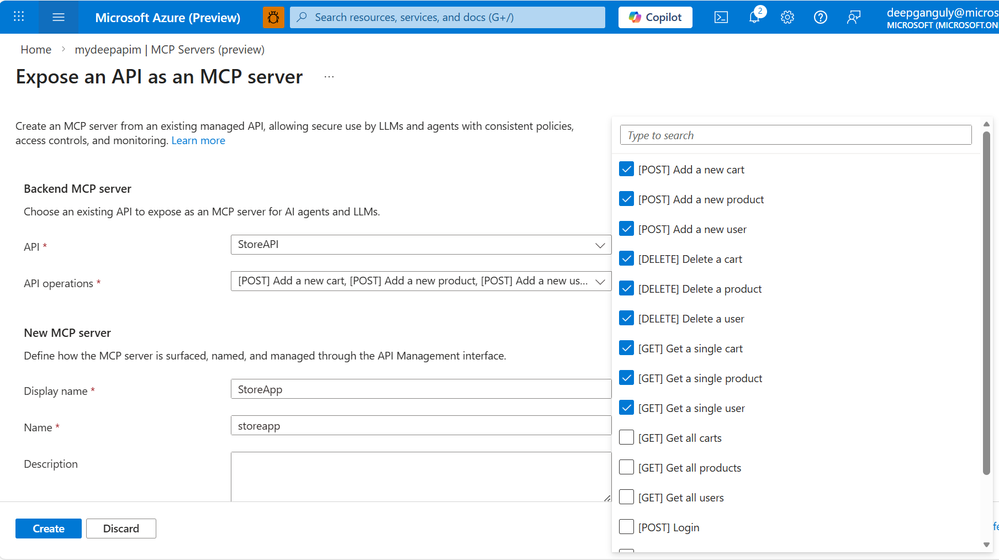Viewport: 999px width, 560px height.
Task: Click the operations list vertical scrollbar
Action: coord(986,300)
